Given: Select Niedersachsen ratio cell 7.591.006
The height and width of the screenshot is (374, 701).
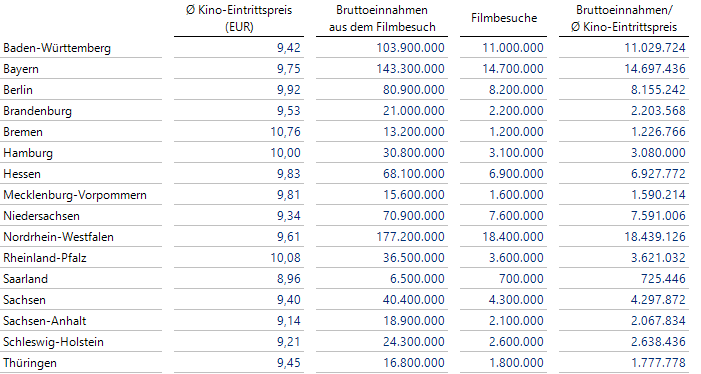Looking at the screenshot, I should tap(658, 216).
